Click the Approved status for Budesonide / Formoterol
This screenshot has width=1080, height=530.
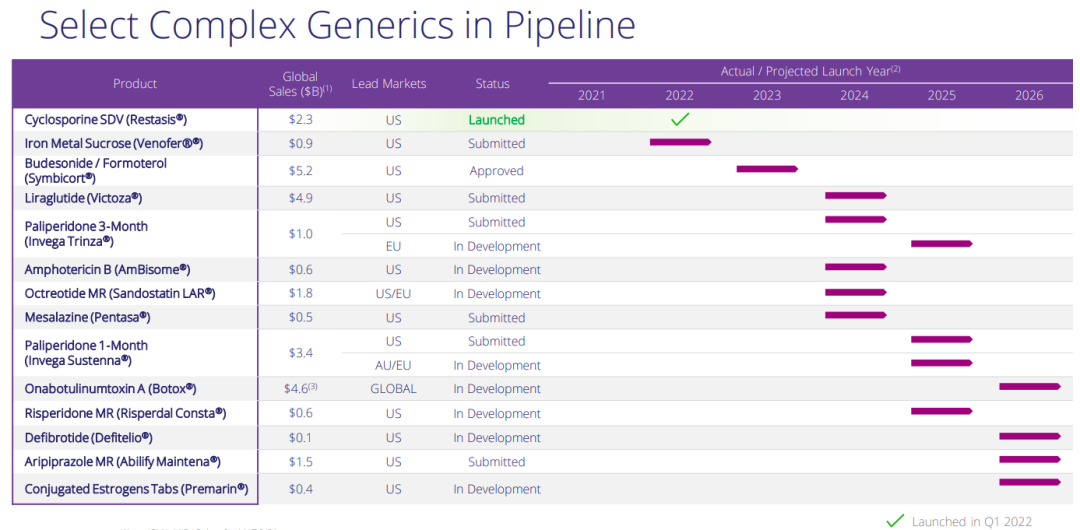click(x=497, y=171)
